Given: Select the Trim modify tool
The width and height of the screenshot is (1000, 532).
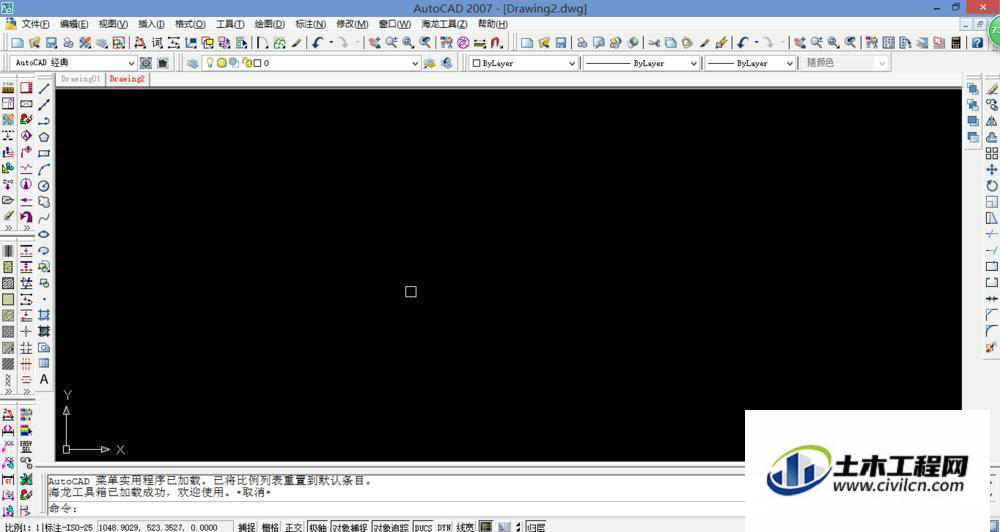Looking at the screenshot, I should tap(991, 234).
